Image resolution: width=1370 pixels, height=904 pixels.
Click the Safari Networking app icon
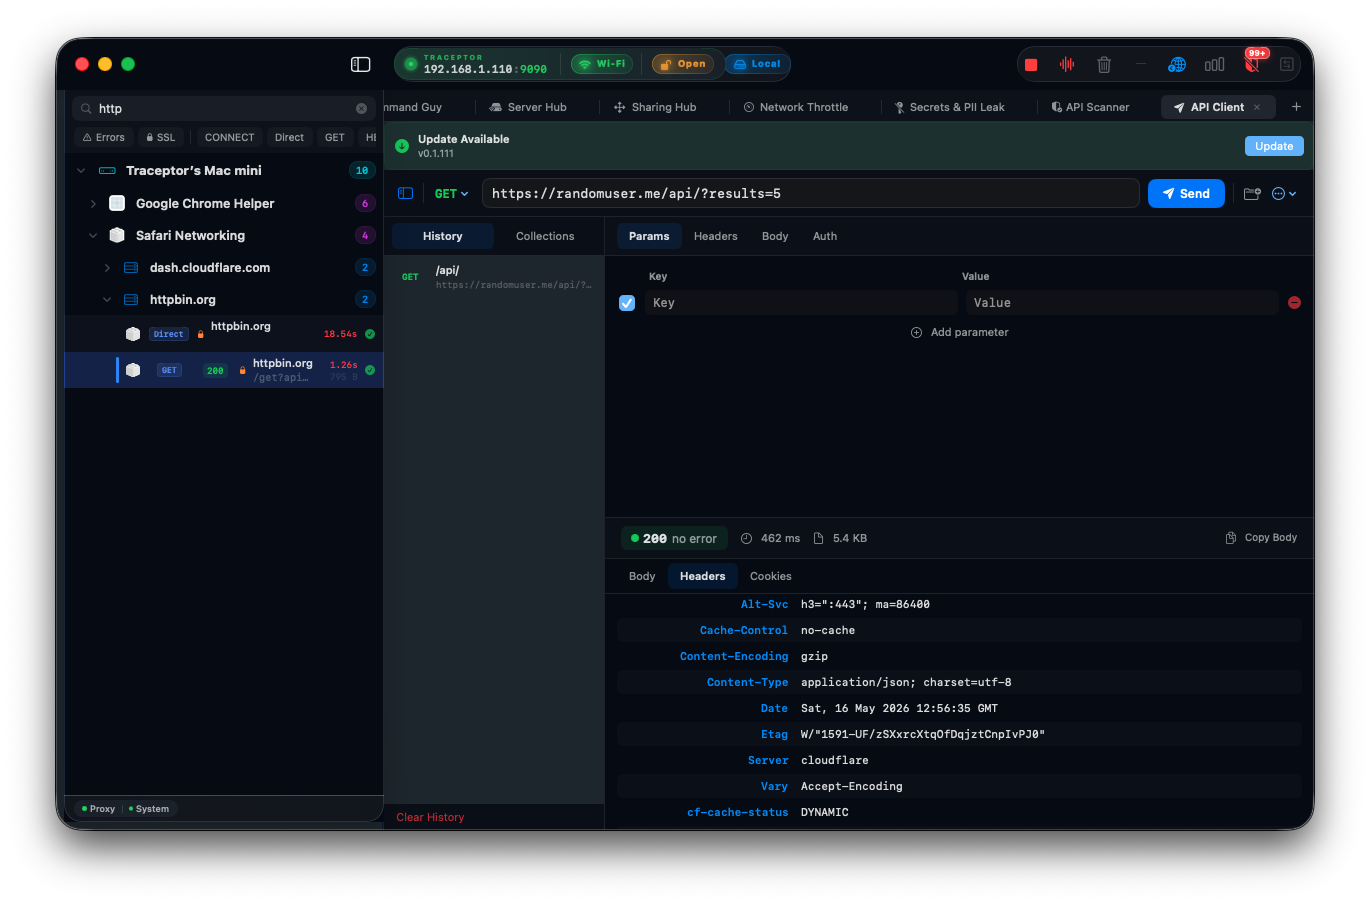pyautogui.click(x=117, y=235)
